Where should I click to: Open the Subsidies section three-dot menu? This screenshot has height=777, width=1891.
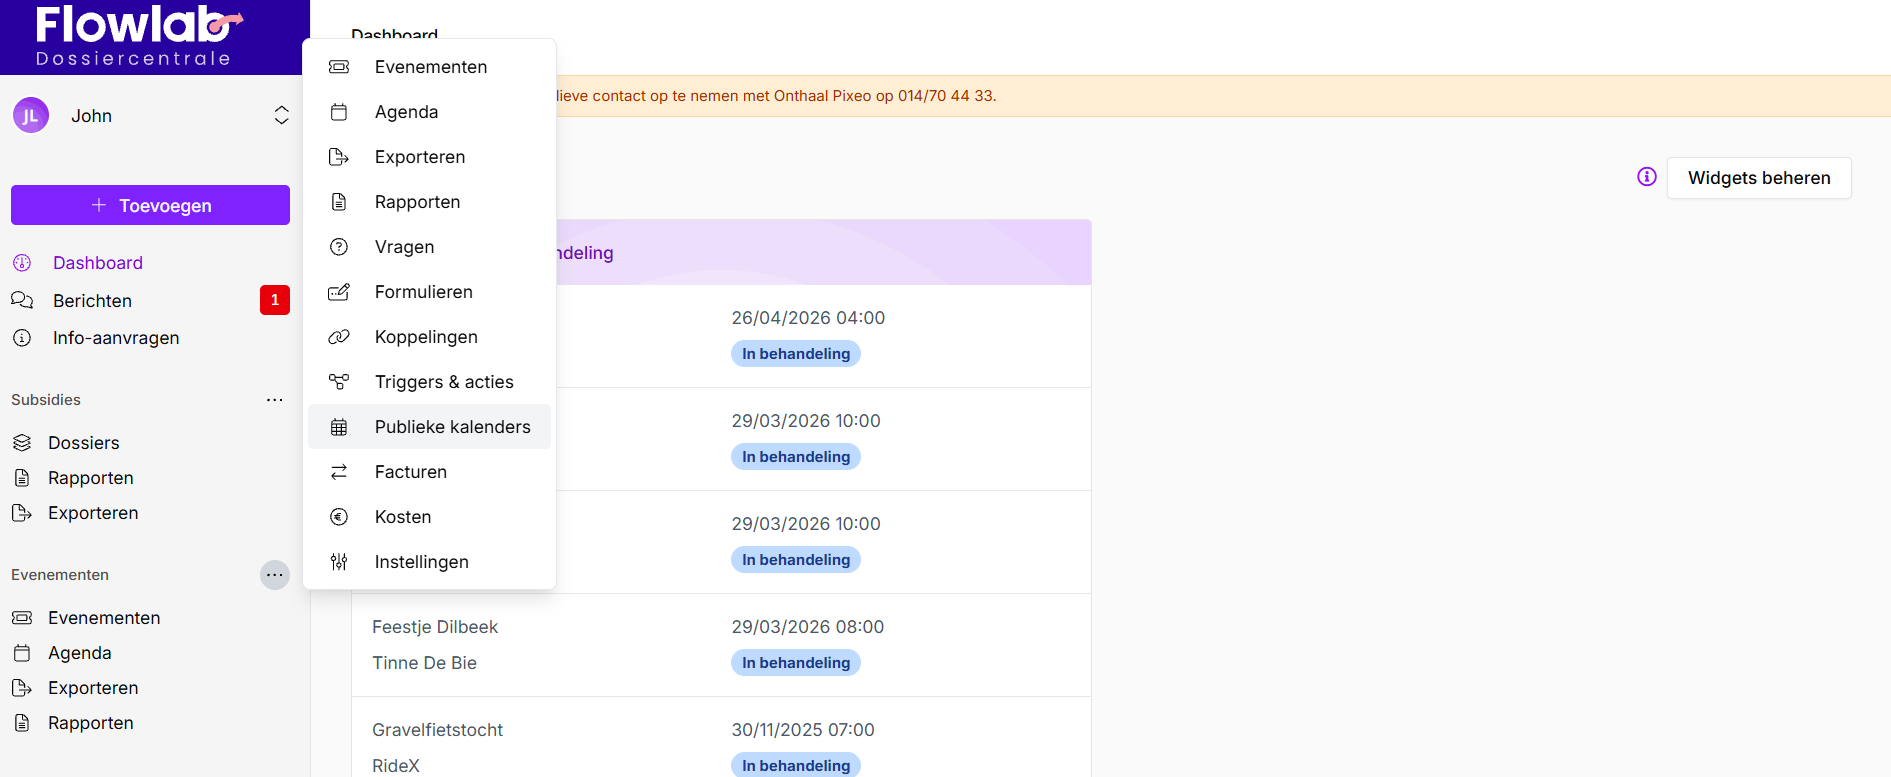point(274,400)
